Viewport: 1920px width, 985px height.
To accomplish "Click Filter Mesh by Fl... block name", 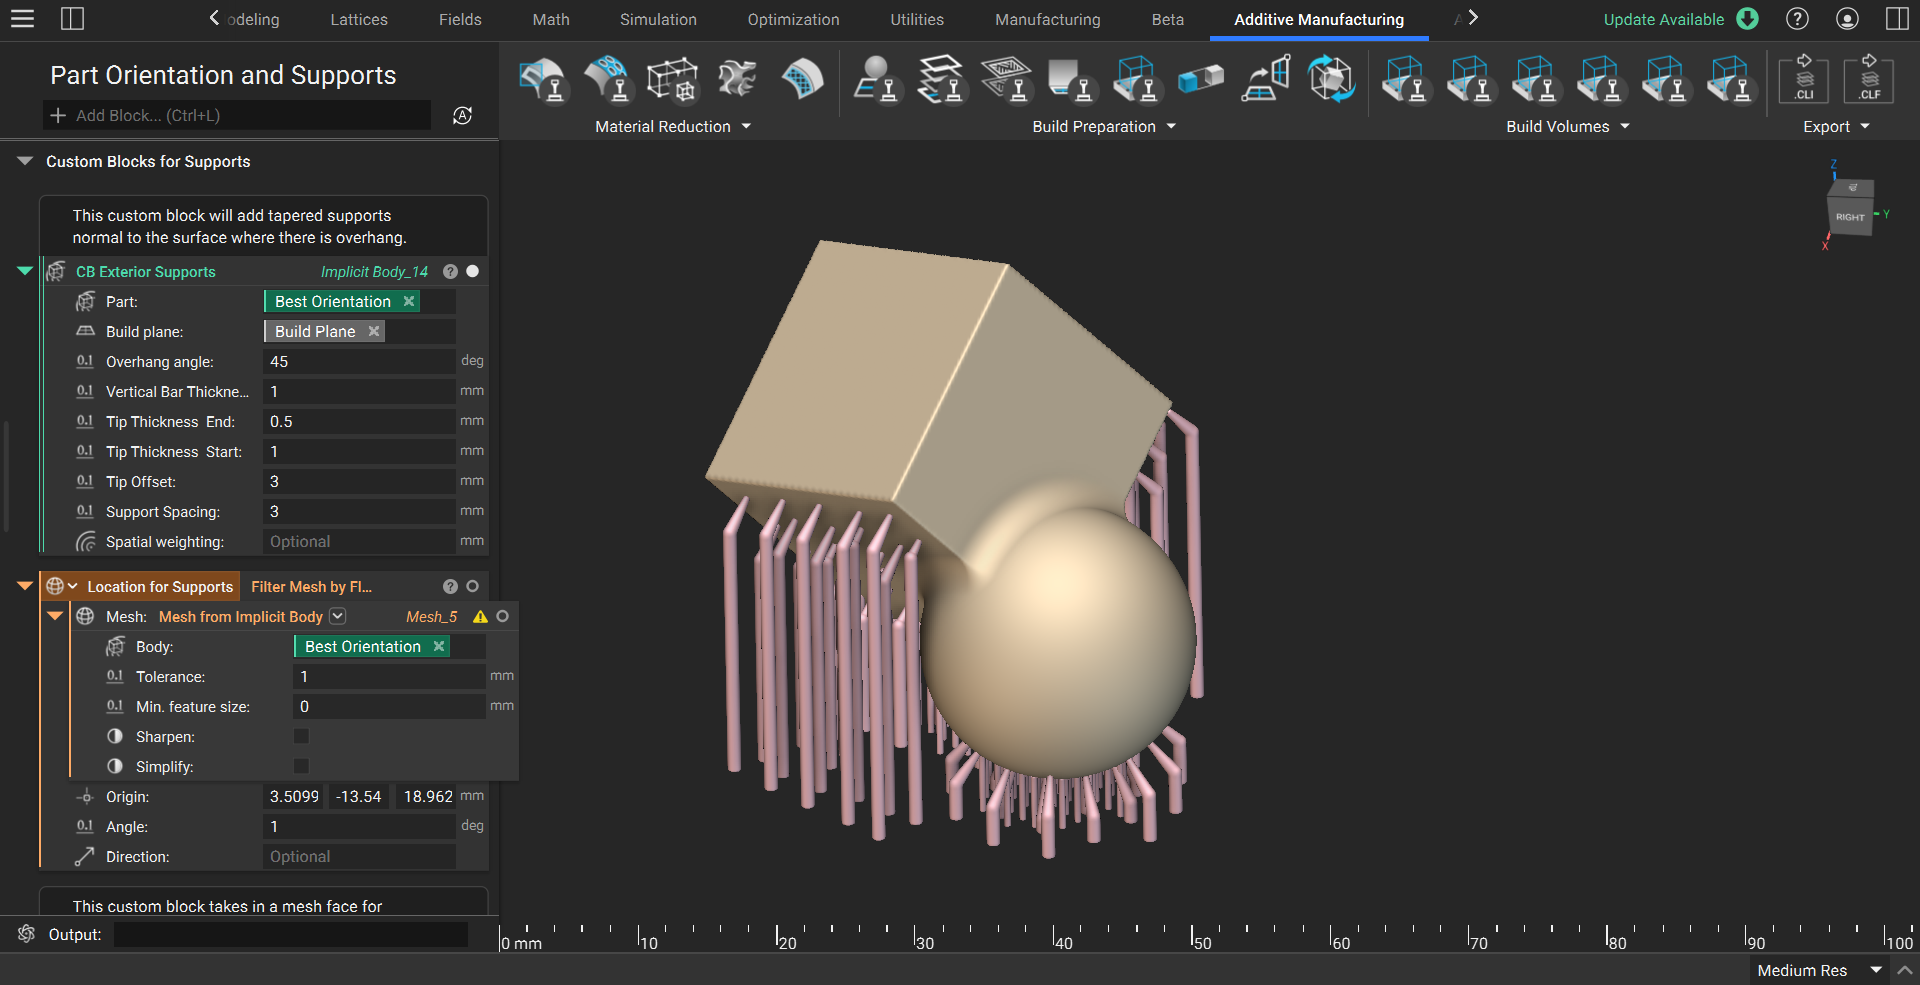I will point(311,586).
